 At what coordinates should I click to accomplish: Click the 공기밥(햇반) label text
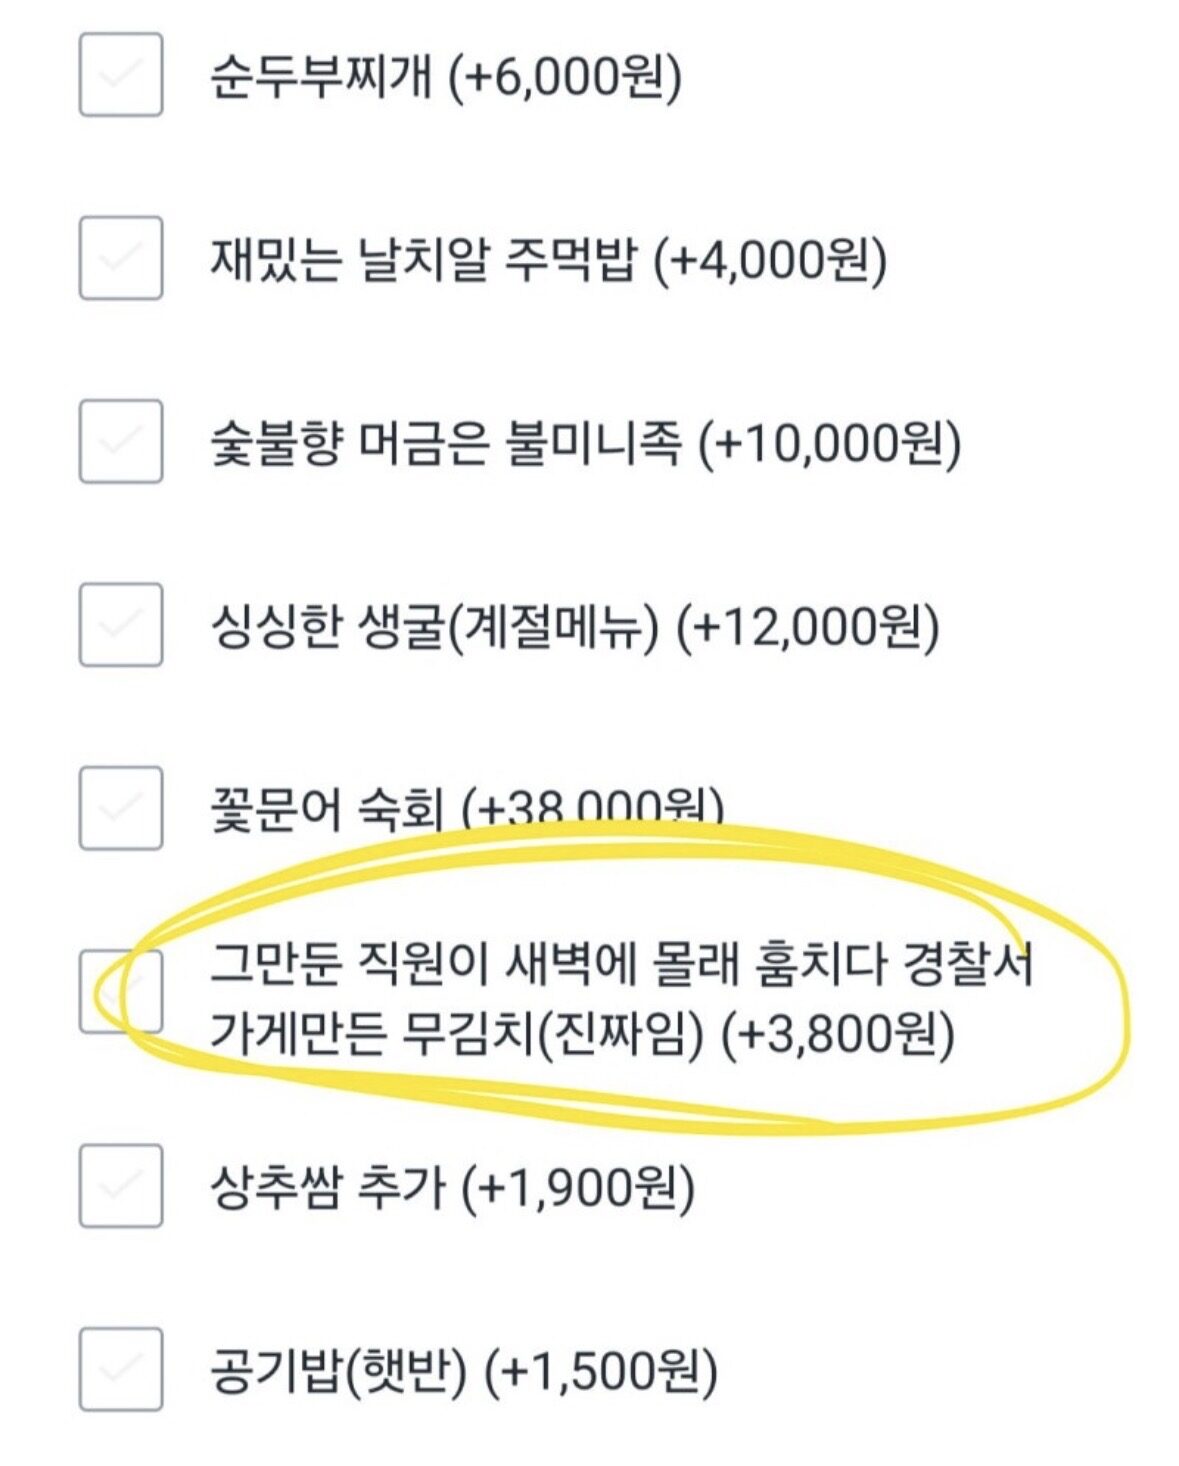point(338,1370)
